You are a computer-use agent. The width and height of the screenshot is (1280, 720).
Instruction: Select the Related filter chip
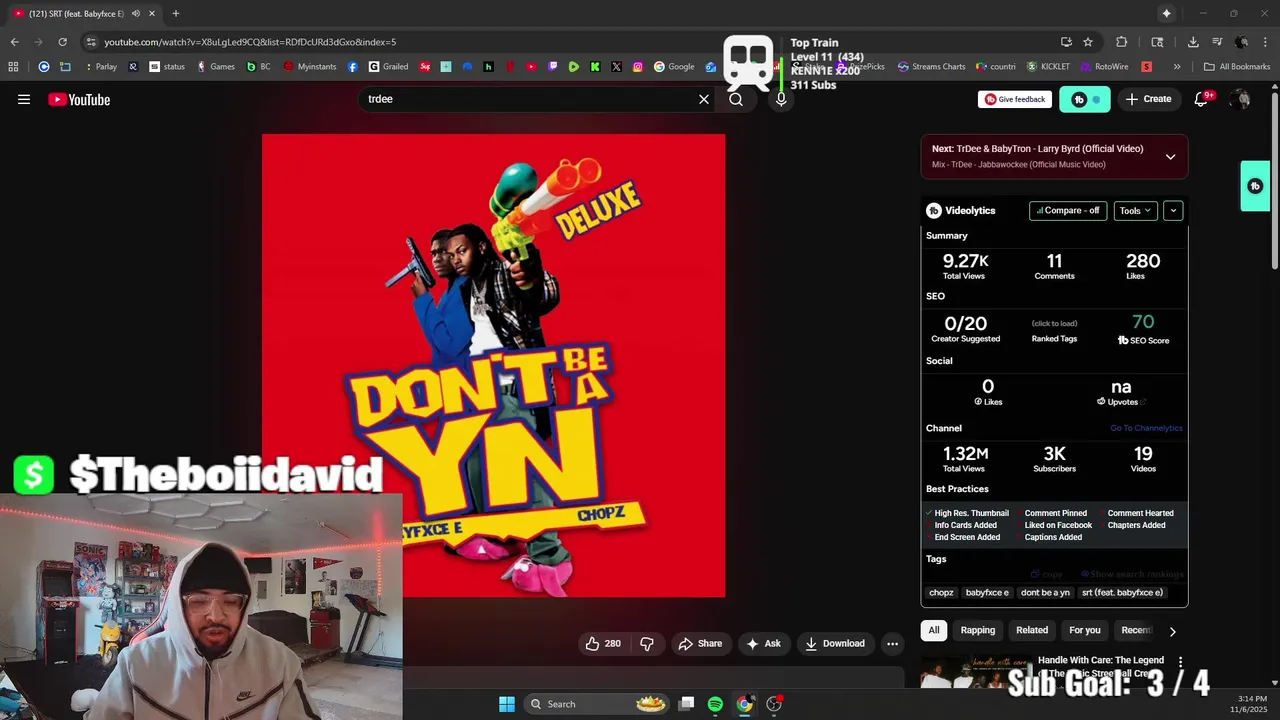(x=1032, y=630)
